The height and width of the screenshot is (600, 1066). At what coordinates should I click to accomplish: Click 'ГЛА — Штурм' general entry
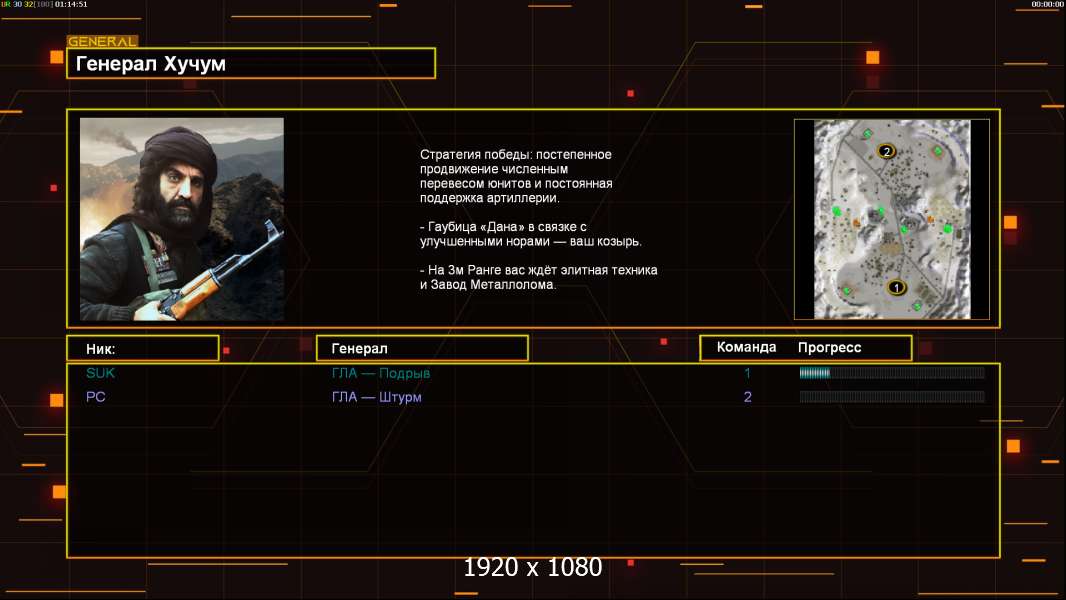click(377, 397)
